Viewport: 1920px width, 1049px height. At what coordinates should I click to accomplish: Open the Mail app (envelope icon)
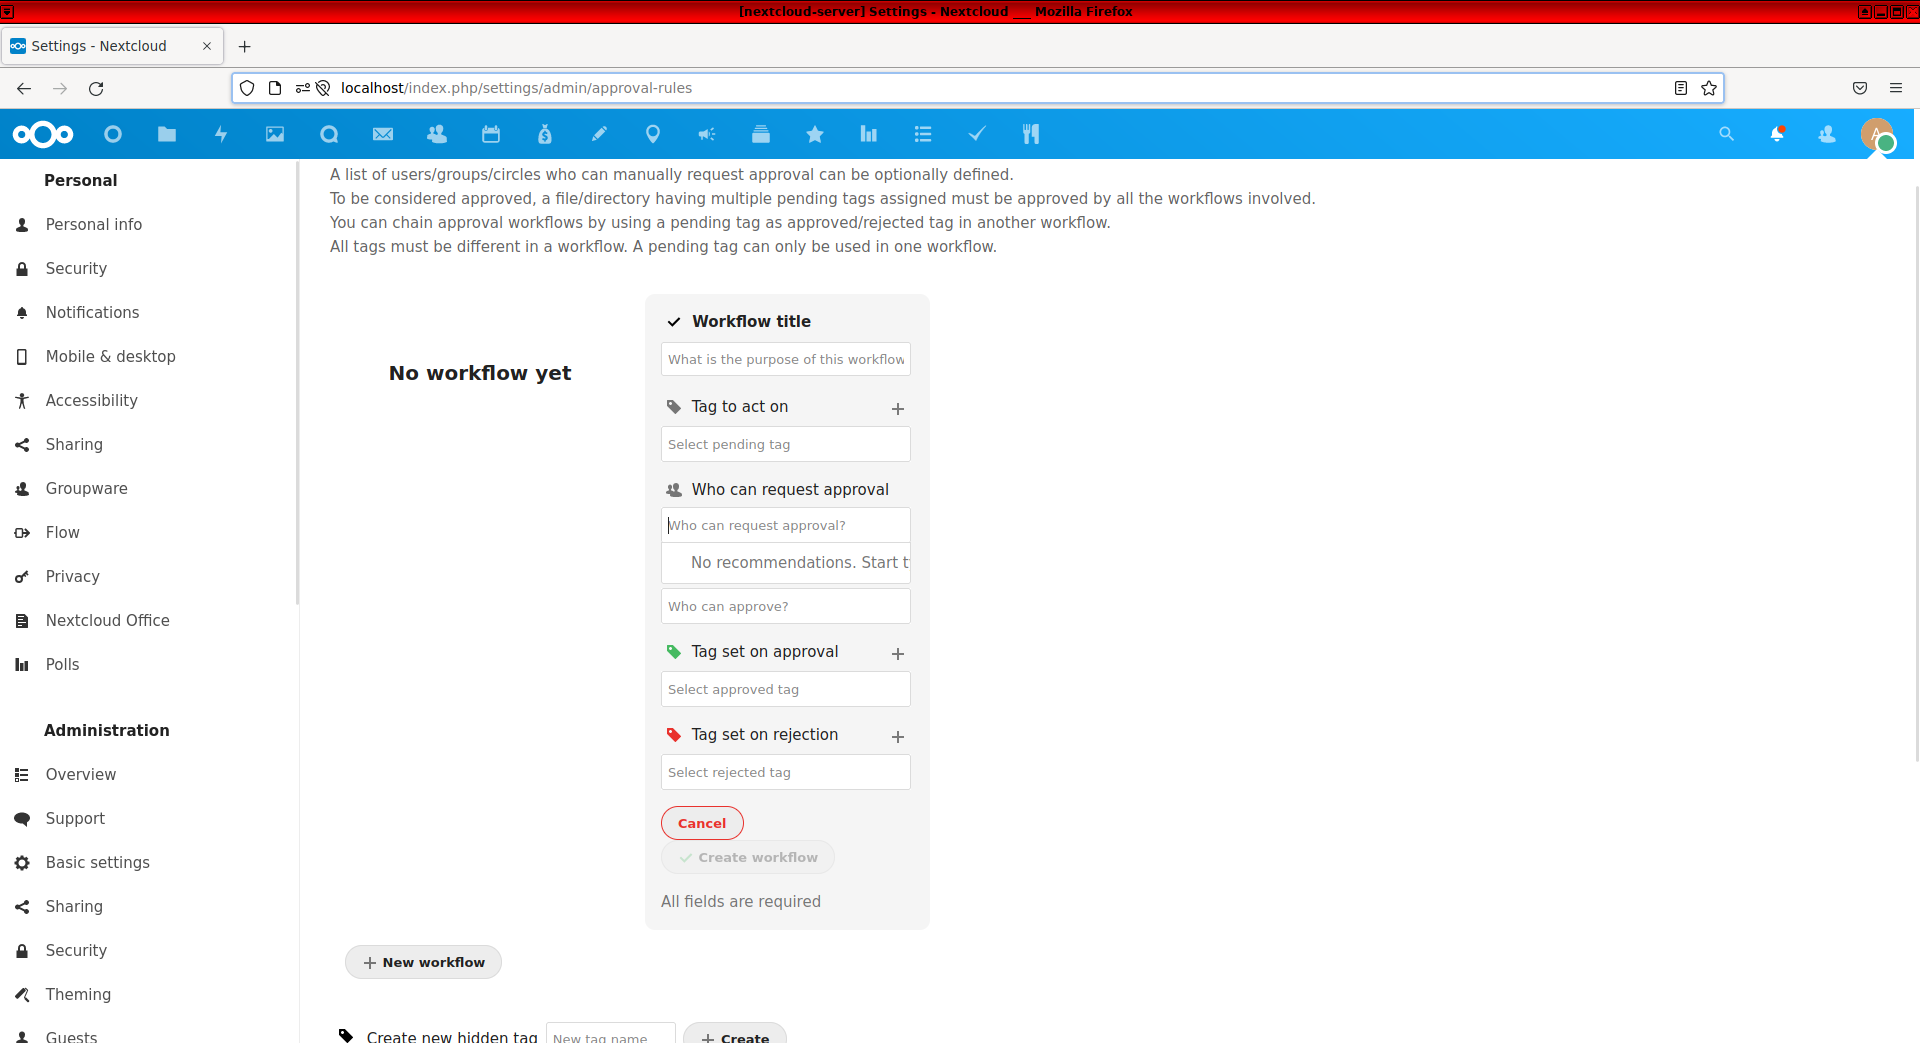coord(383,134)
